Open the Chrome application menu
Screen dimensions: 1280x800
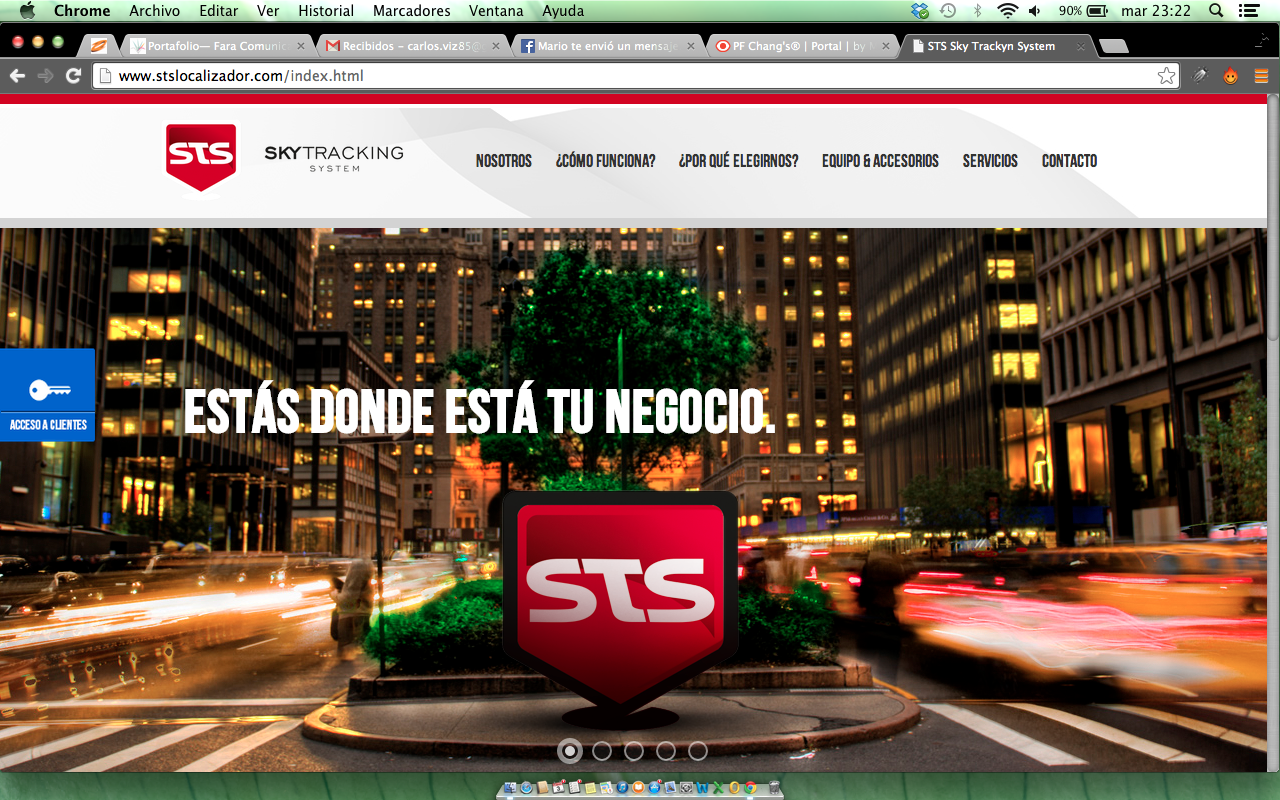point(82,11)
